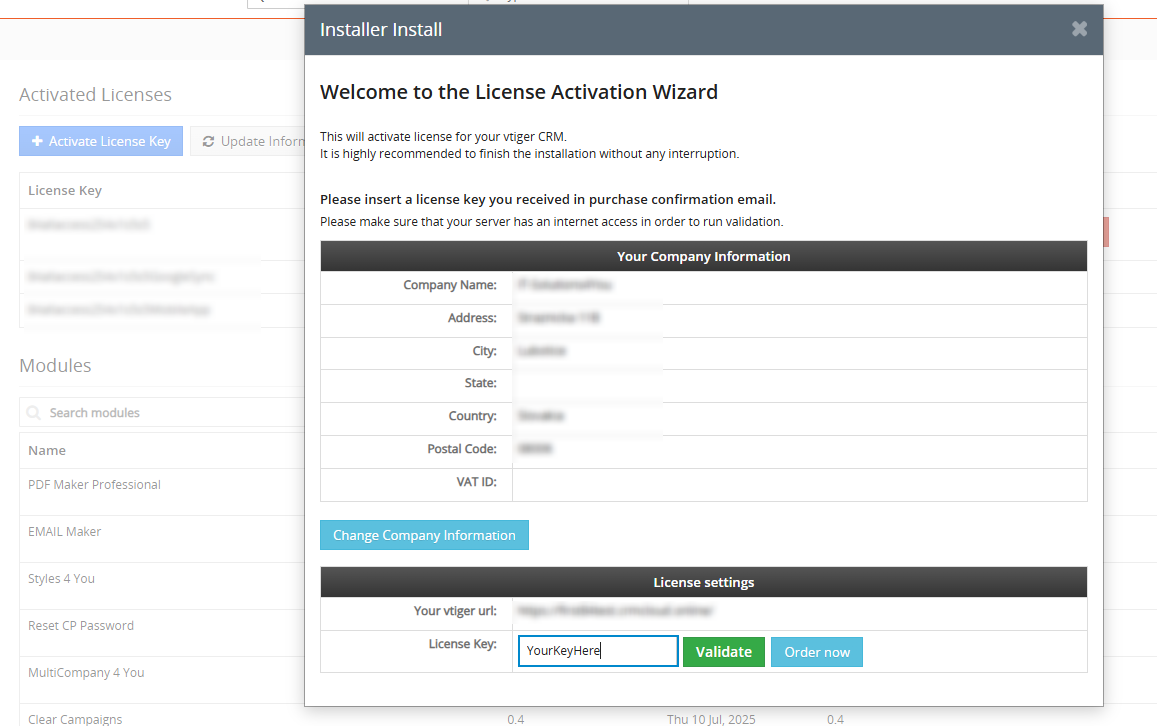Select Styles 4 You module row
1157x726 pixels.
pos(162,587)
